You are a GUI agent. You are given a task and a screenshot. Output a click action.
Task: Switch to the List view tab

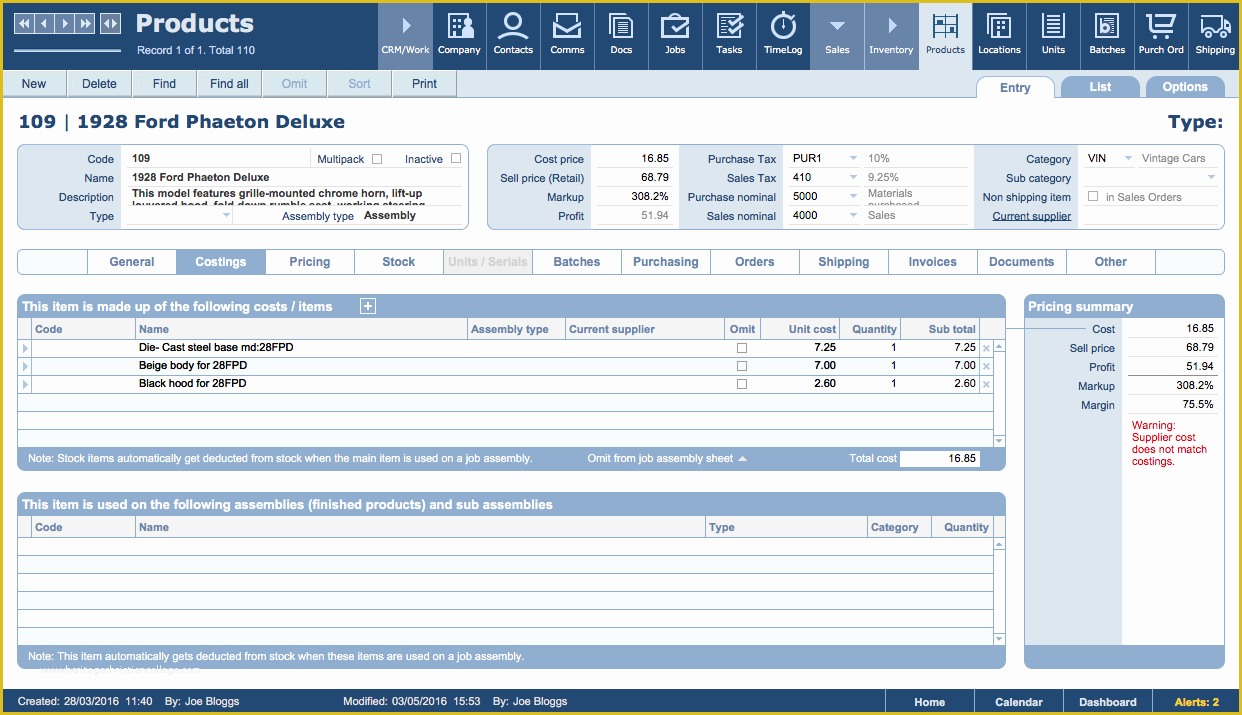[1100, 87]
